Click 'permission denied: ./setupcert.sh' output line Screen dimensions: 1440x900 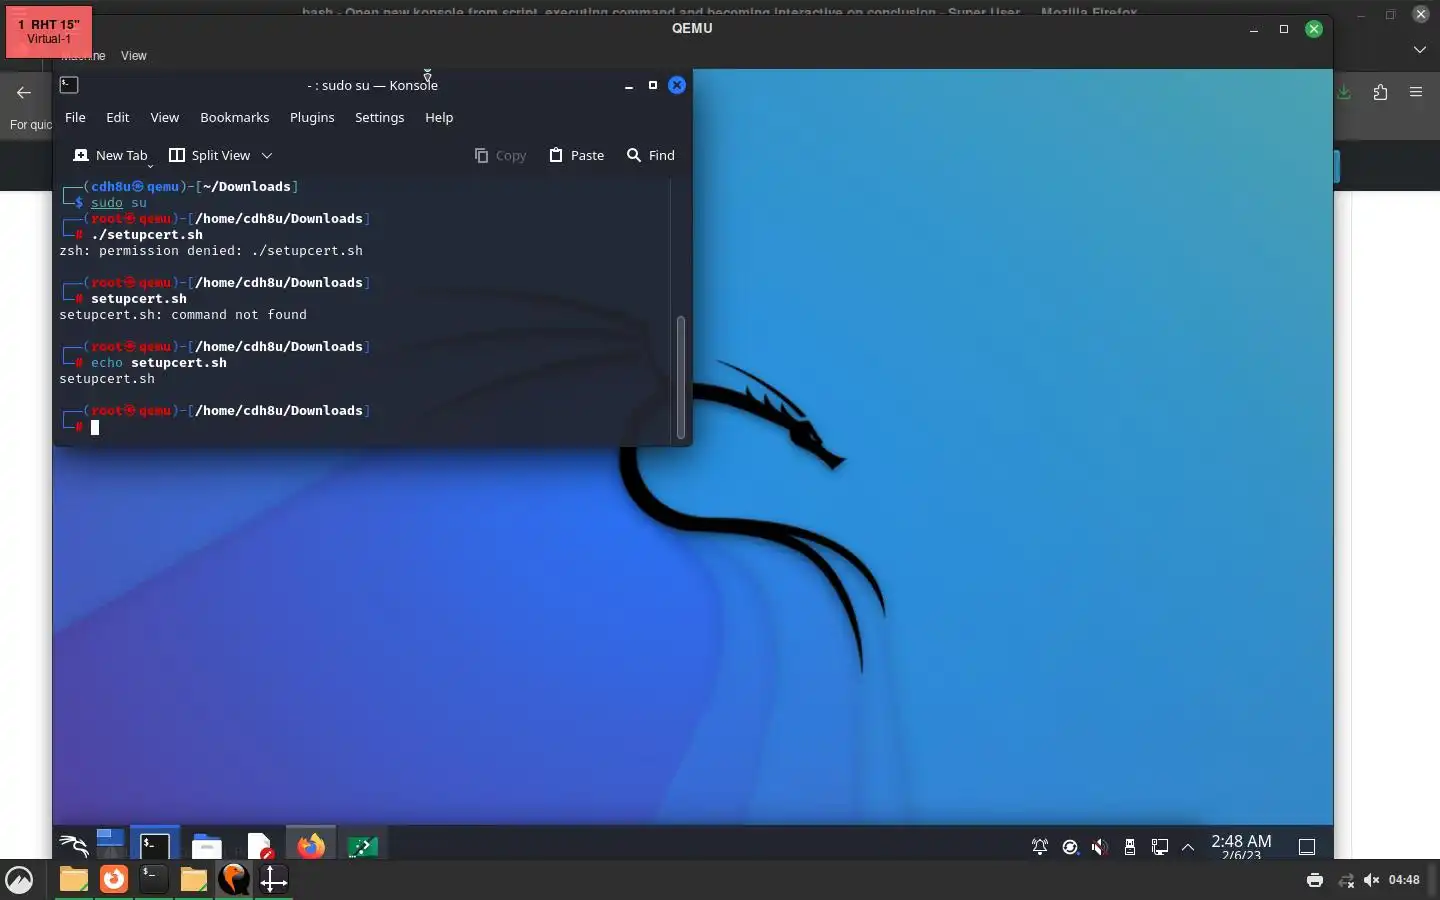click(211, 251)
